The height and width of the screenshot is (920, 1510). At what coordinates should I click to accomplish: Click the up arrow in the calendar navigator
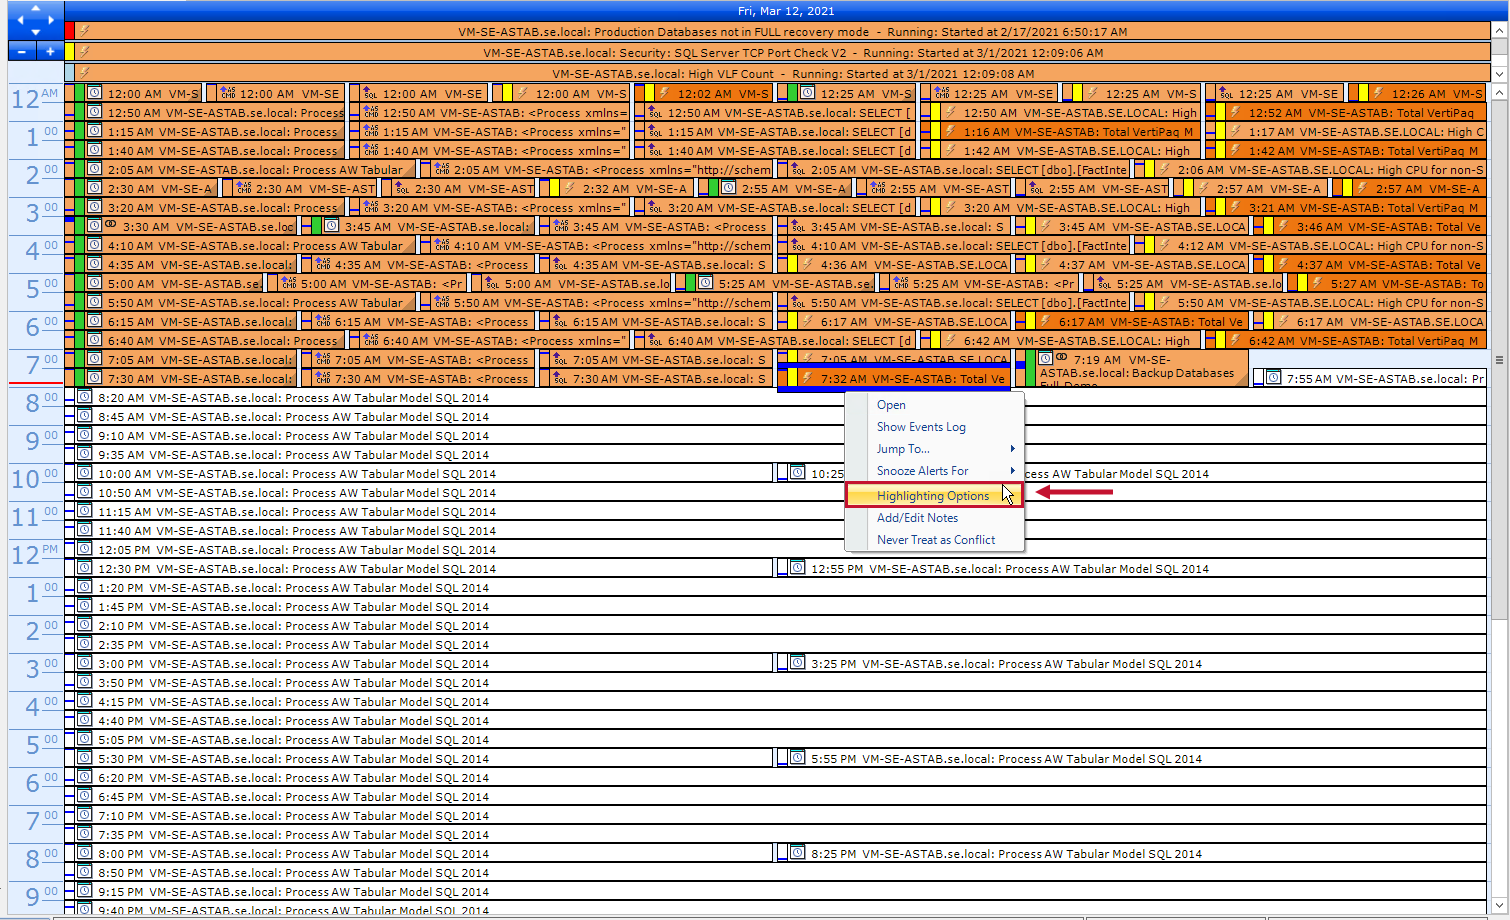click(x=35, y=9)
